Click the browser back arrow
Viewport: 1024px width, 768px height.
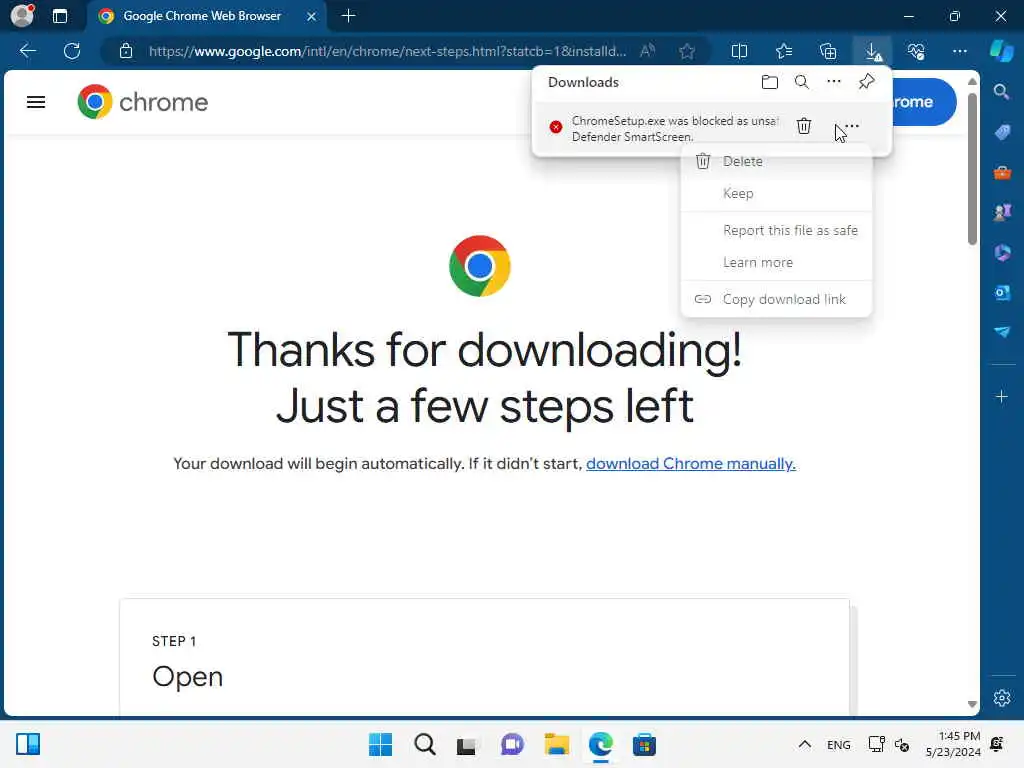[x=27, y=51]
